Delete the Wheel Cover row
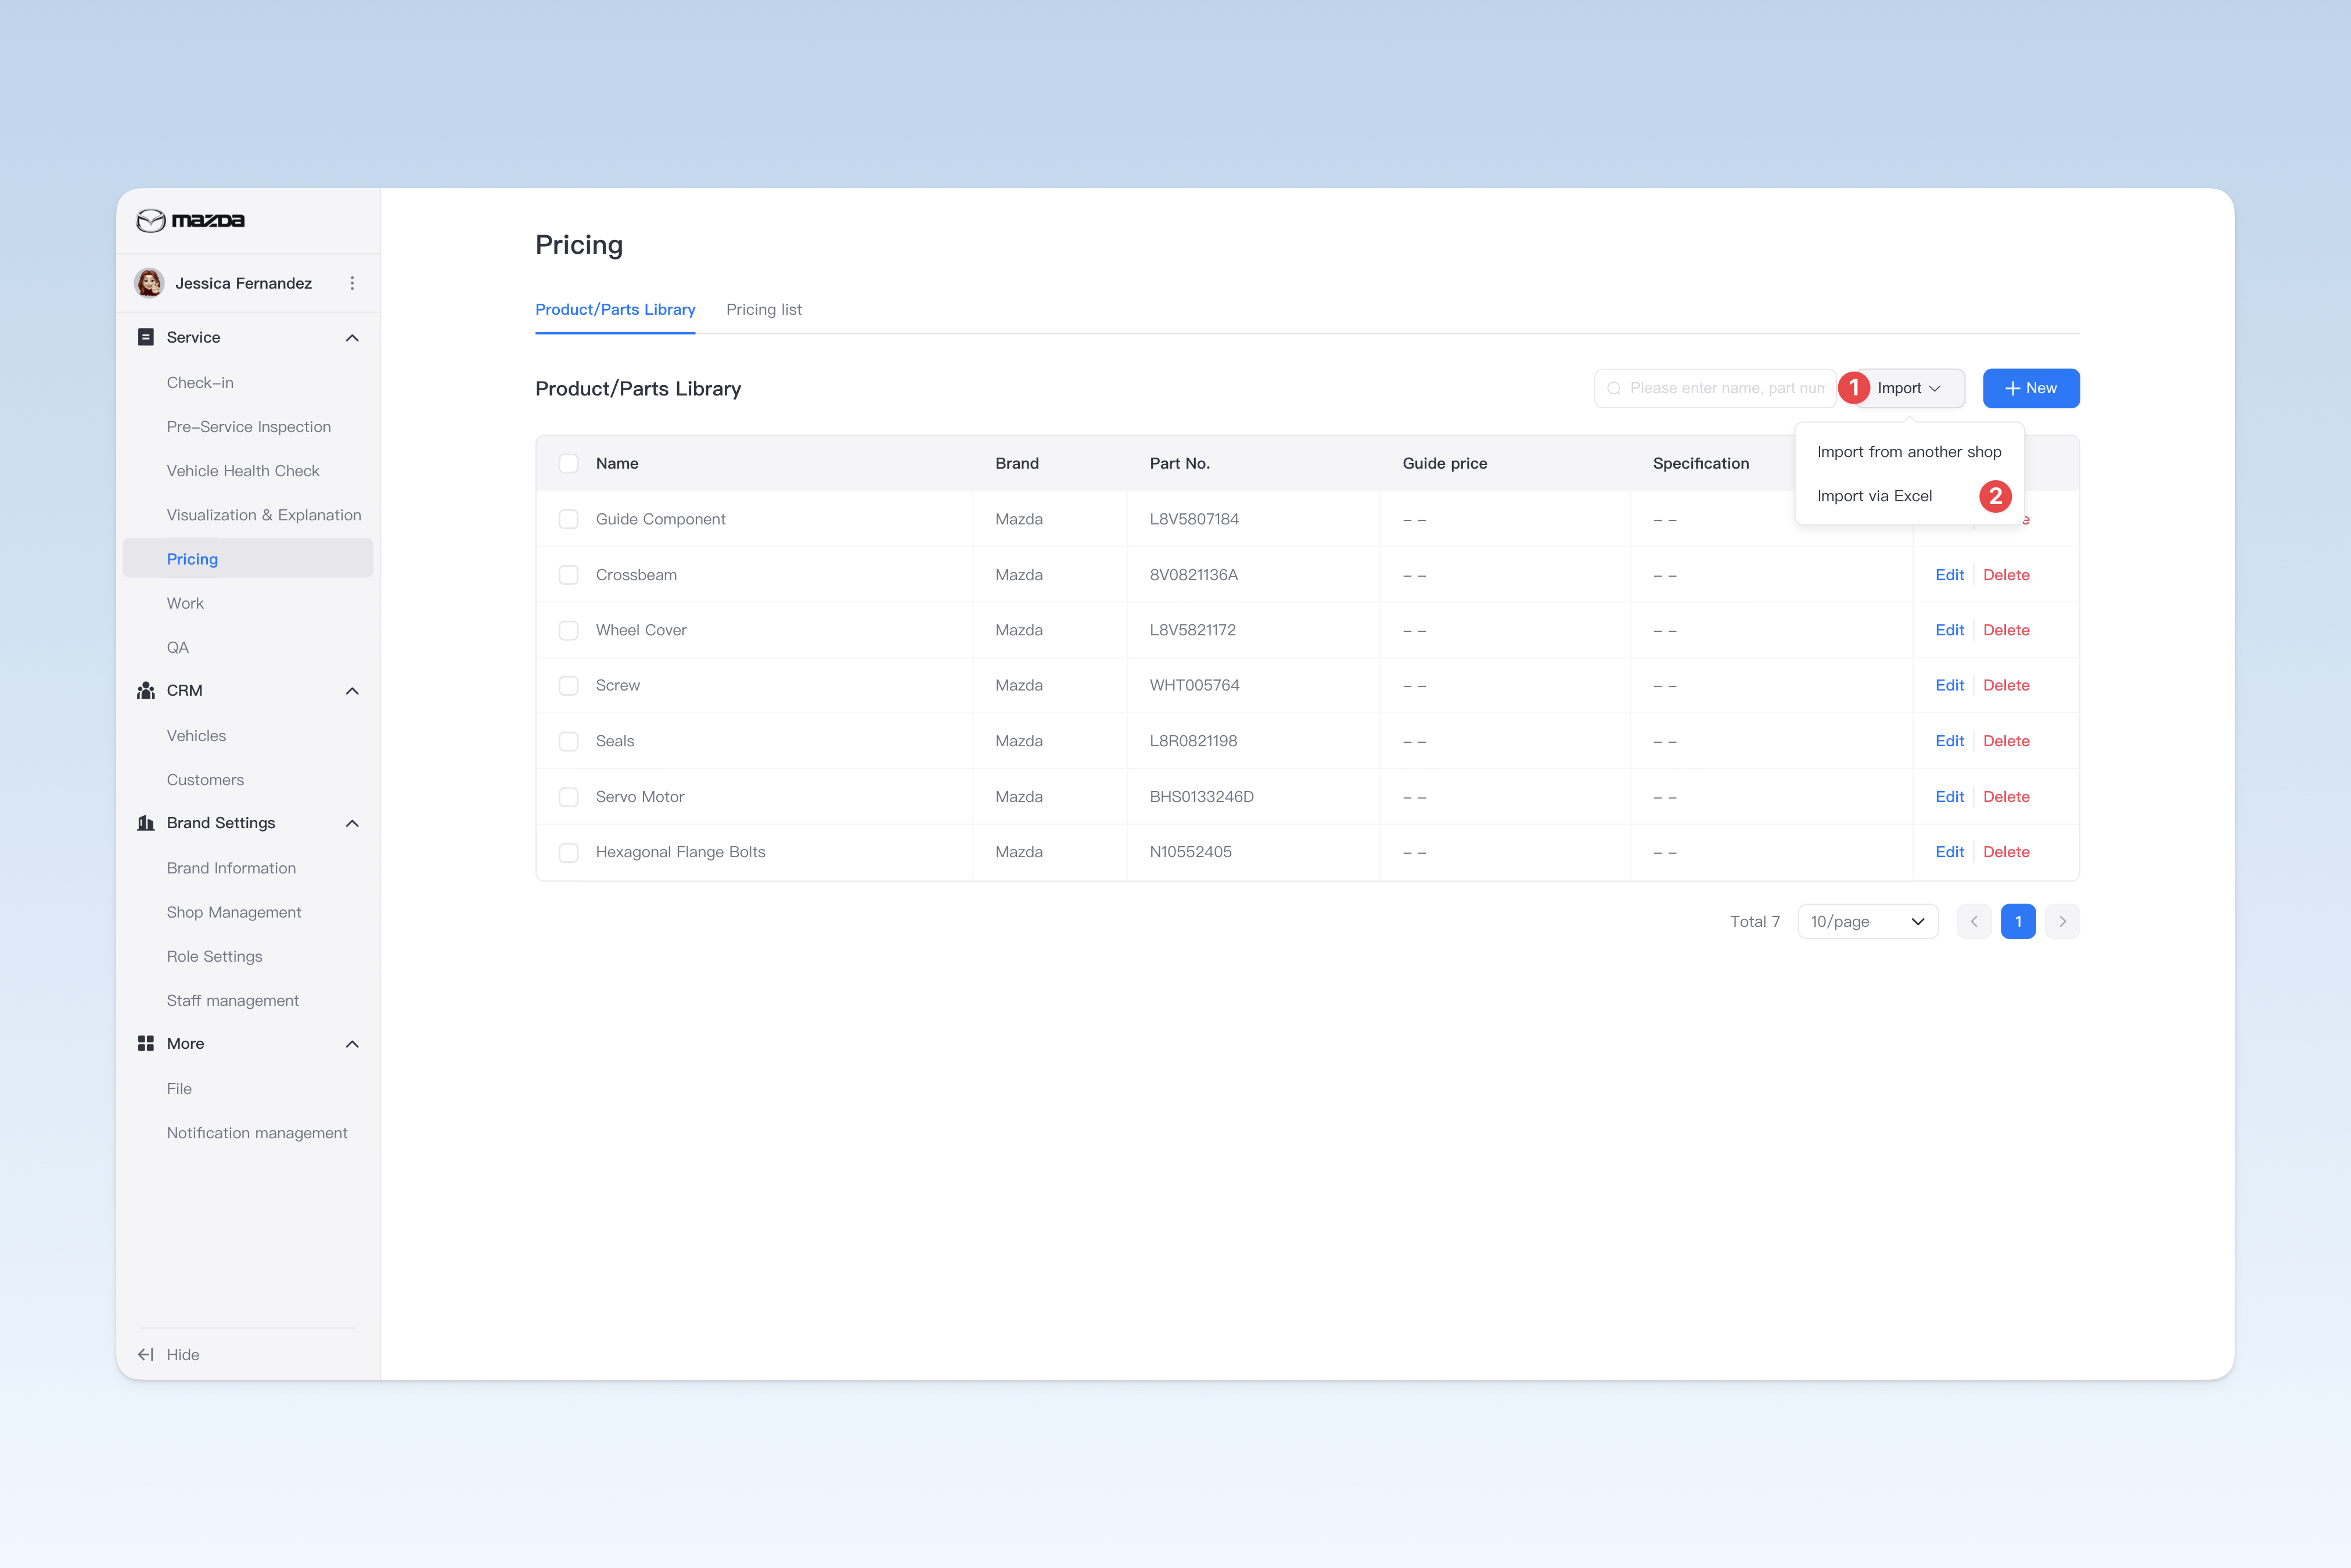Viewport: 2351px width, 1568px height. tap(2006, 630)
